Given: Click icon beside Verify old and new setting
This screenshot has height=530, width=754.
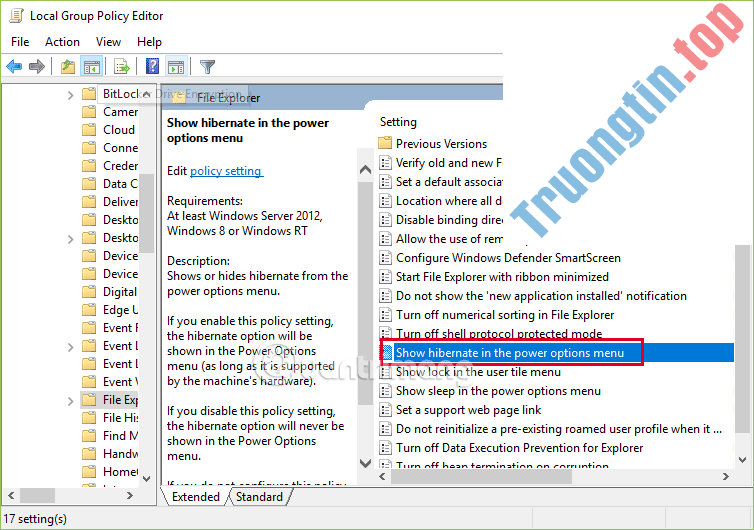Looking at the screenshot, I should (385, 163).
